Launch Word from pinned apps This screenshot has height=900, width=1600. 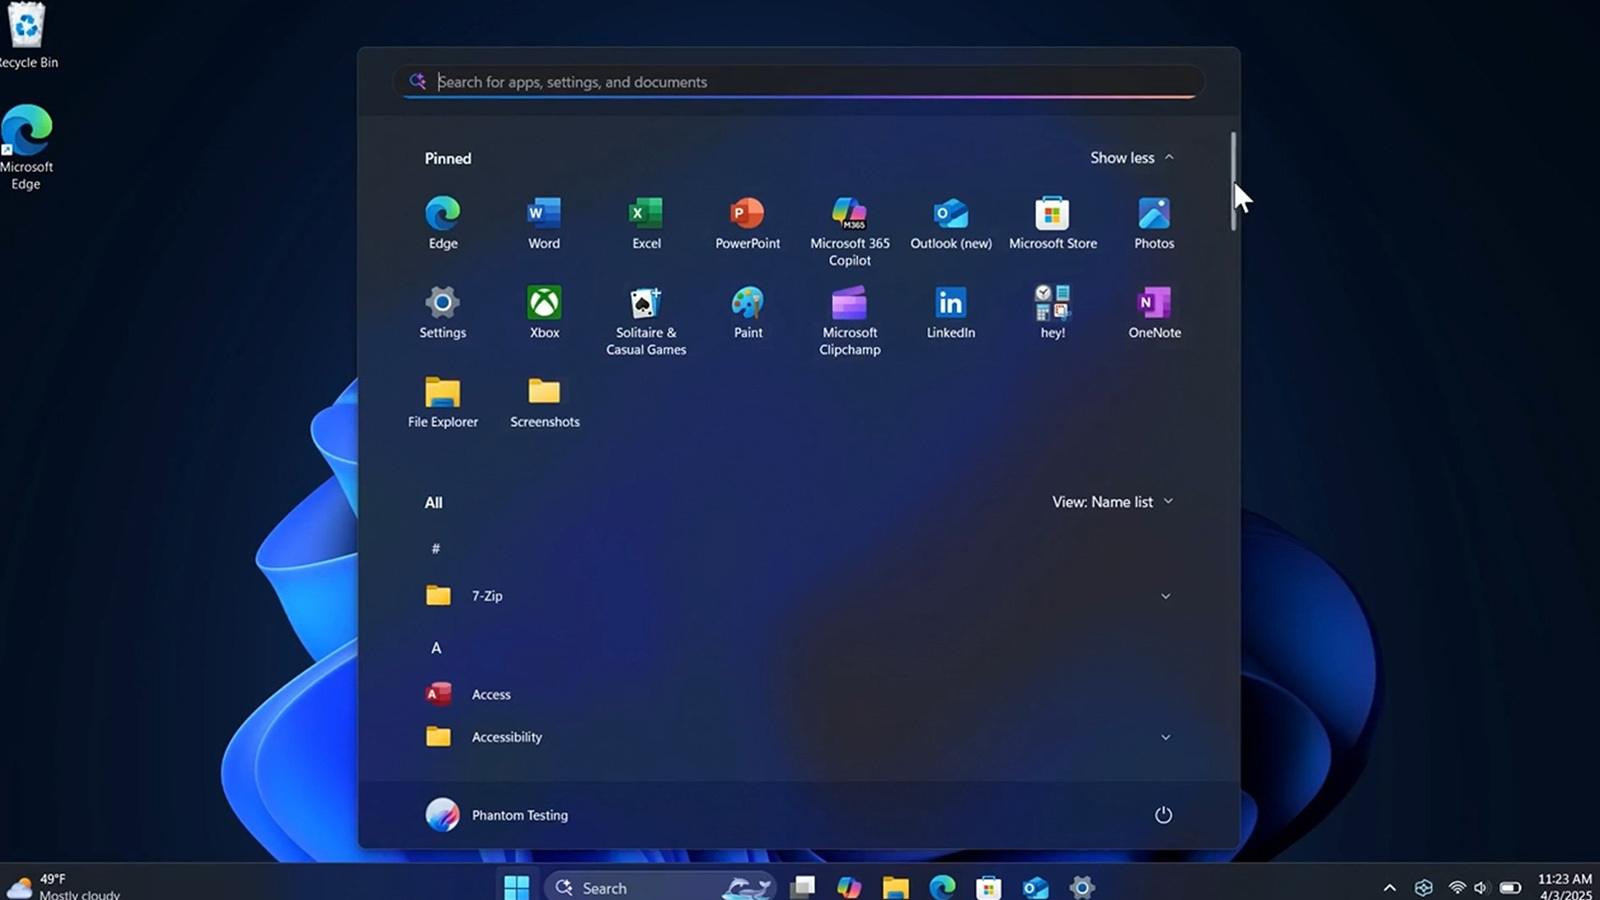click(544, 223)
